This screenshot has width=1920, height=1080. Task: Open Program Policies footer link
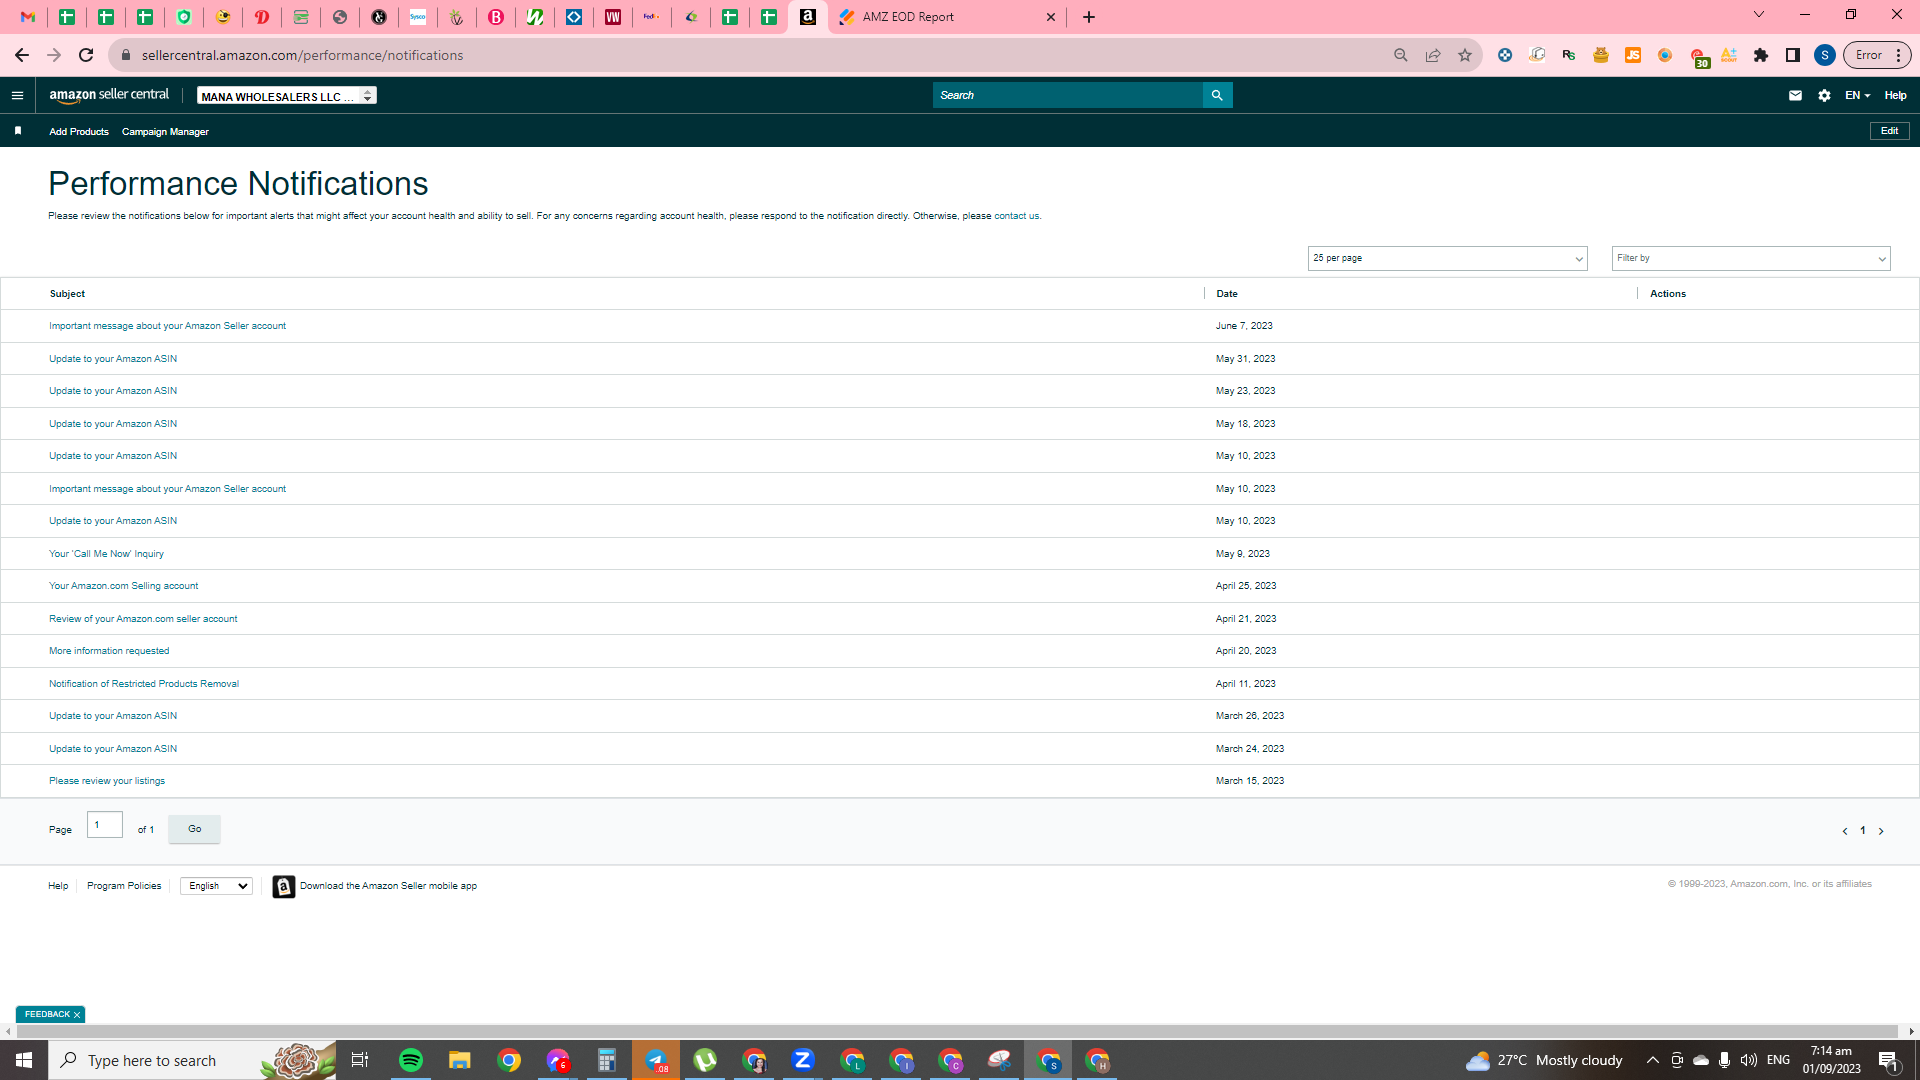coord(124,886)
